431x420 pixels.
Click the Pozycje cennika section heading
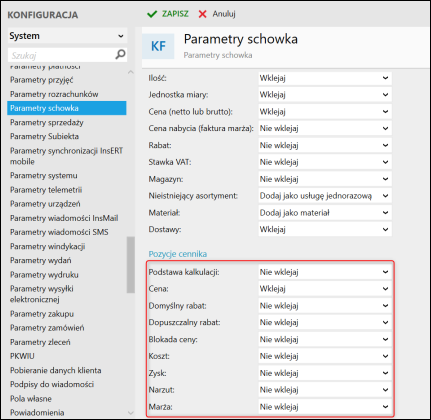pyautogui.click(x=178, y=254)
